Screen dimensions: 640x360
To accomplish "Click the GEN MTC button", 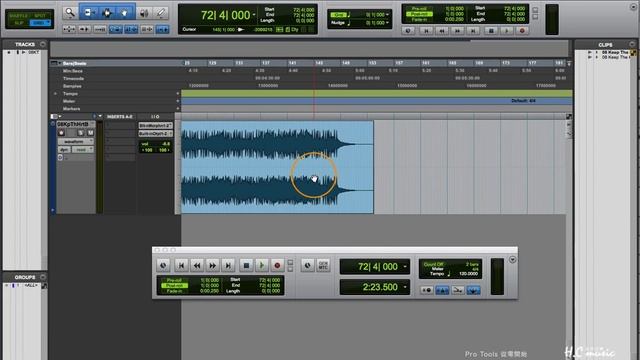I will (x=323, y=265).
